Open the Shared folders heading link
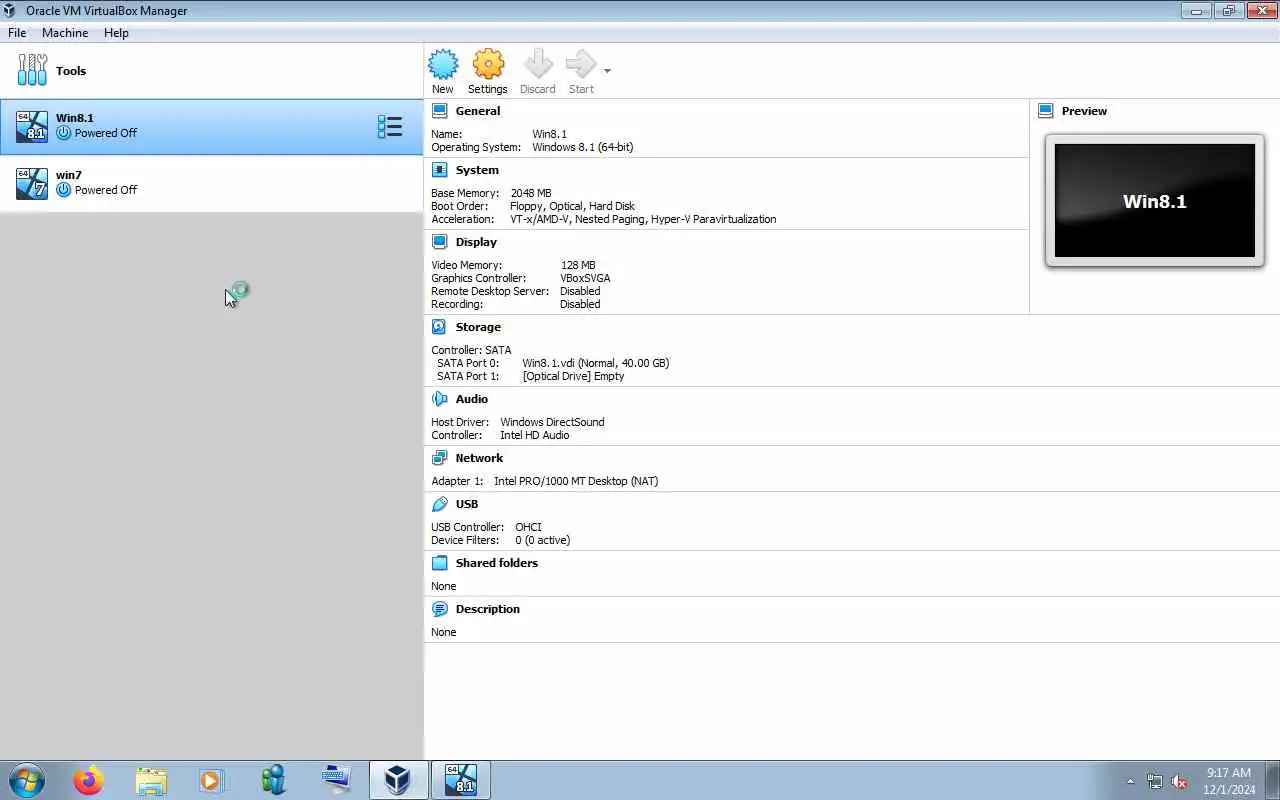This screenshot has width=1280, height=800. pos(497,563)
